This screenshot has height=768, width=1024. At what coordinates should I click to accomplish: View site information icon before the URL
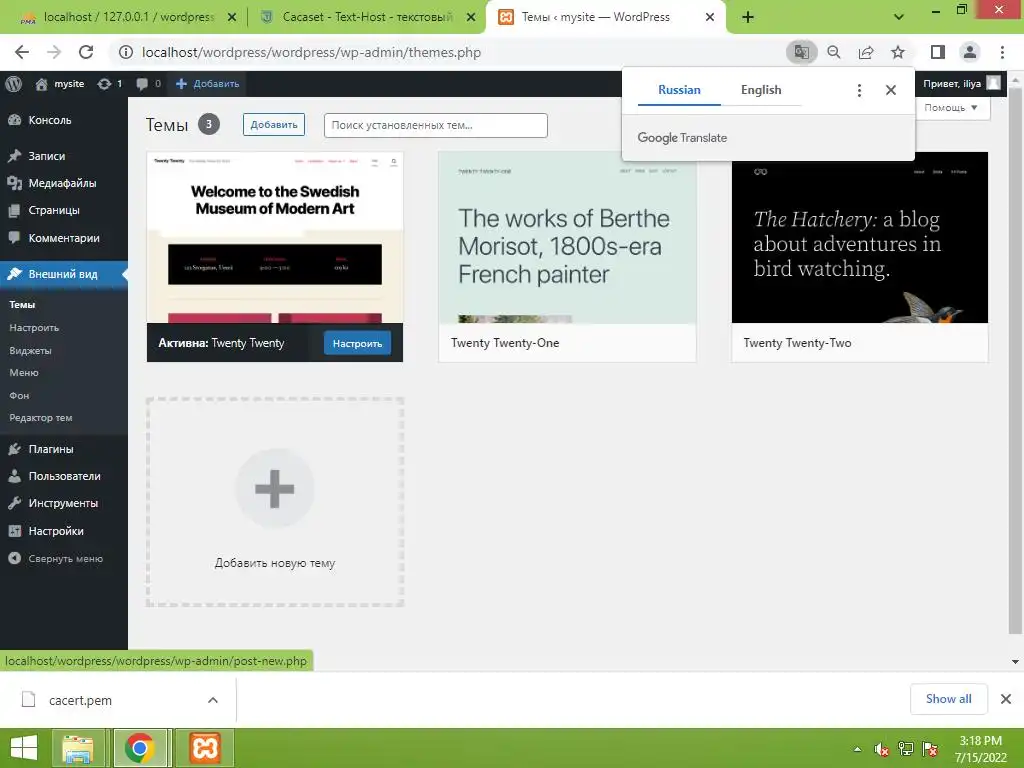pyautogui.click(x=126, y=52)
